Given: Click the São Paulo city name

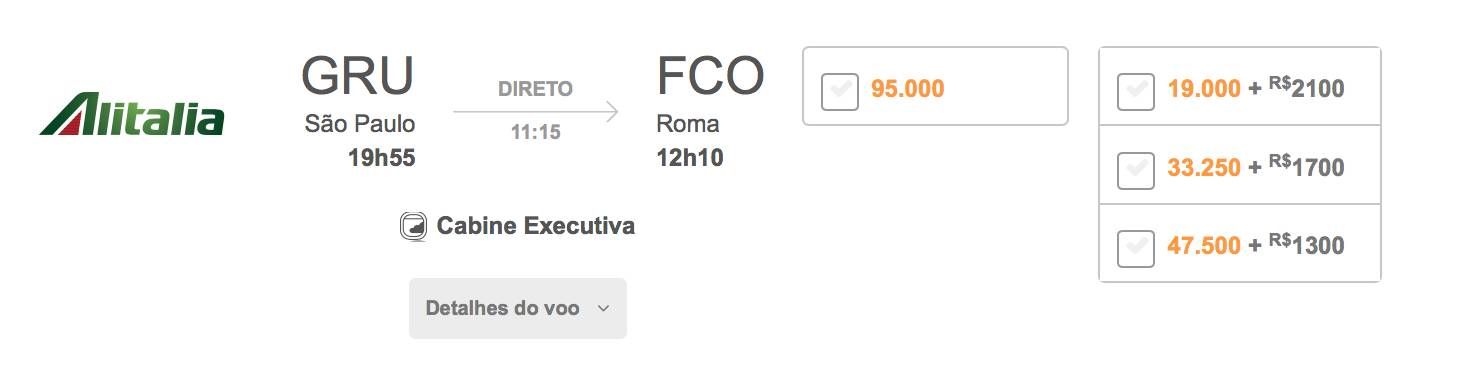Looking at the screenshot, I should point(360,125).
